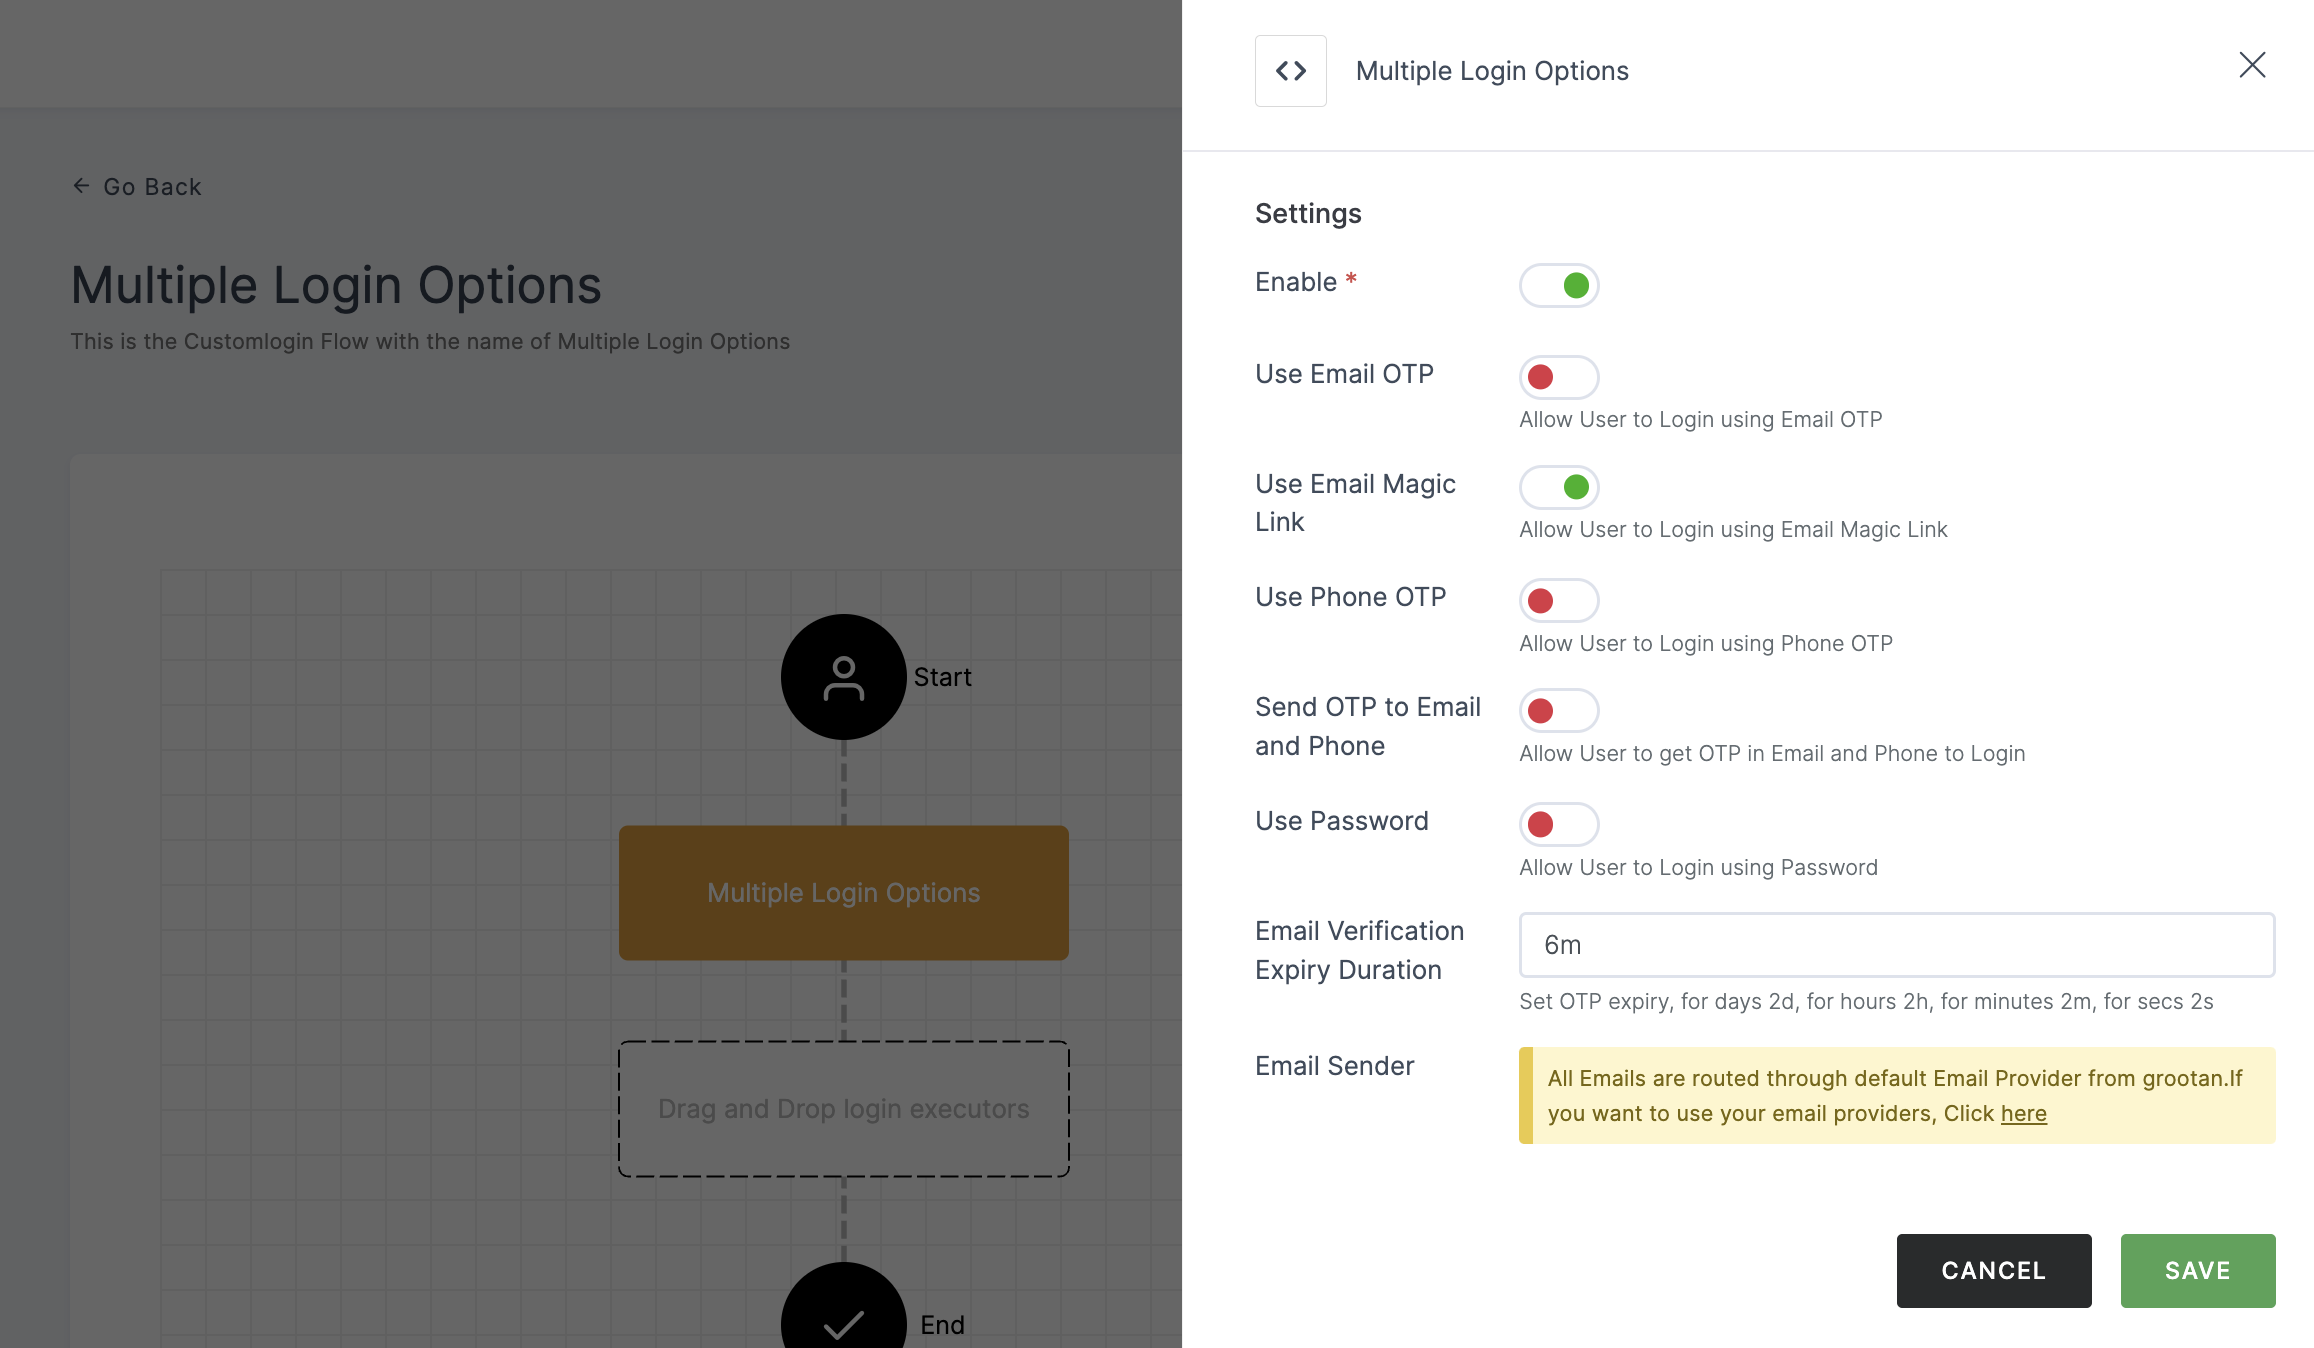Screen dimensions: 2314x1348
Task: Turn on the Use Password toggle
Action: [x=1559, y=824]
